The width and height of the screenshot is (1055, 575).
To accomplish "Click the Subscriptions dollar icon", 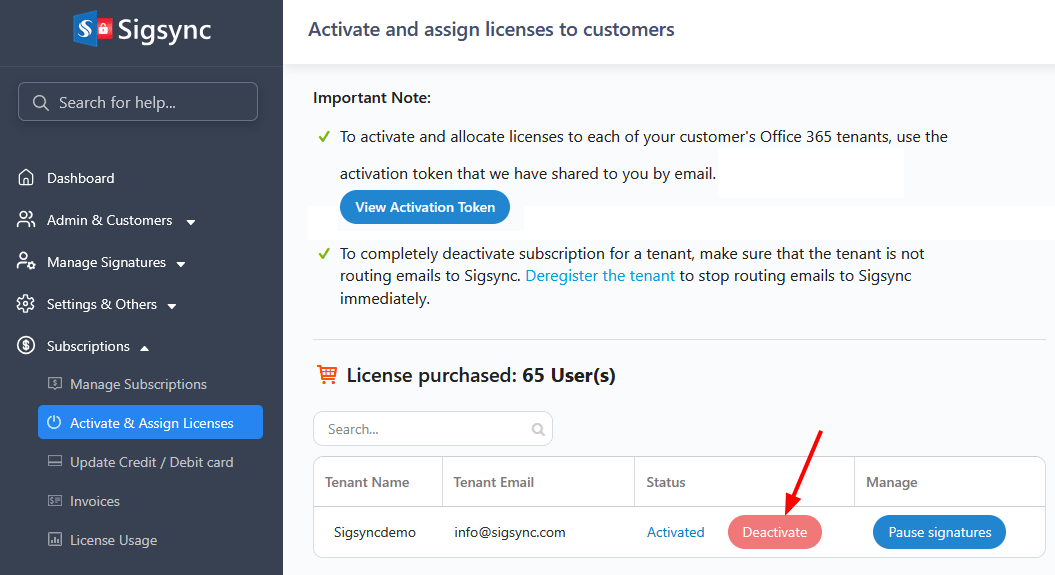I will pos(26,346).
